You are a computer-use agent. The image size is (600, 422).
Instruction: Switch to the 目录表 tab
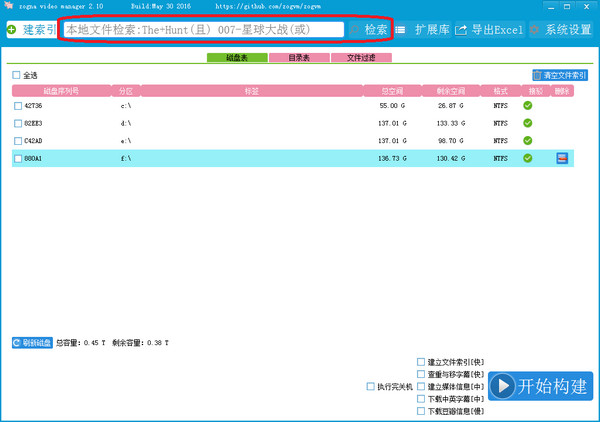299,58
